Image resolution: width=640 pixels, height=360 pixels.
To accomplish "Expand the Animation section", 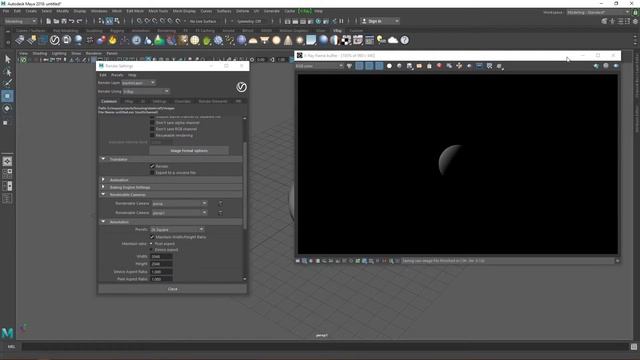I will pyautogui.click(x=103, y=180).
